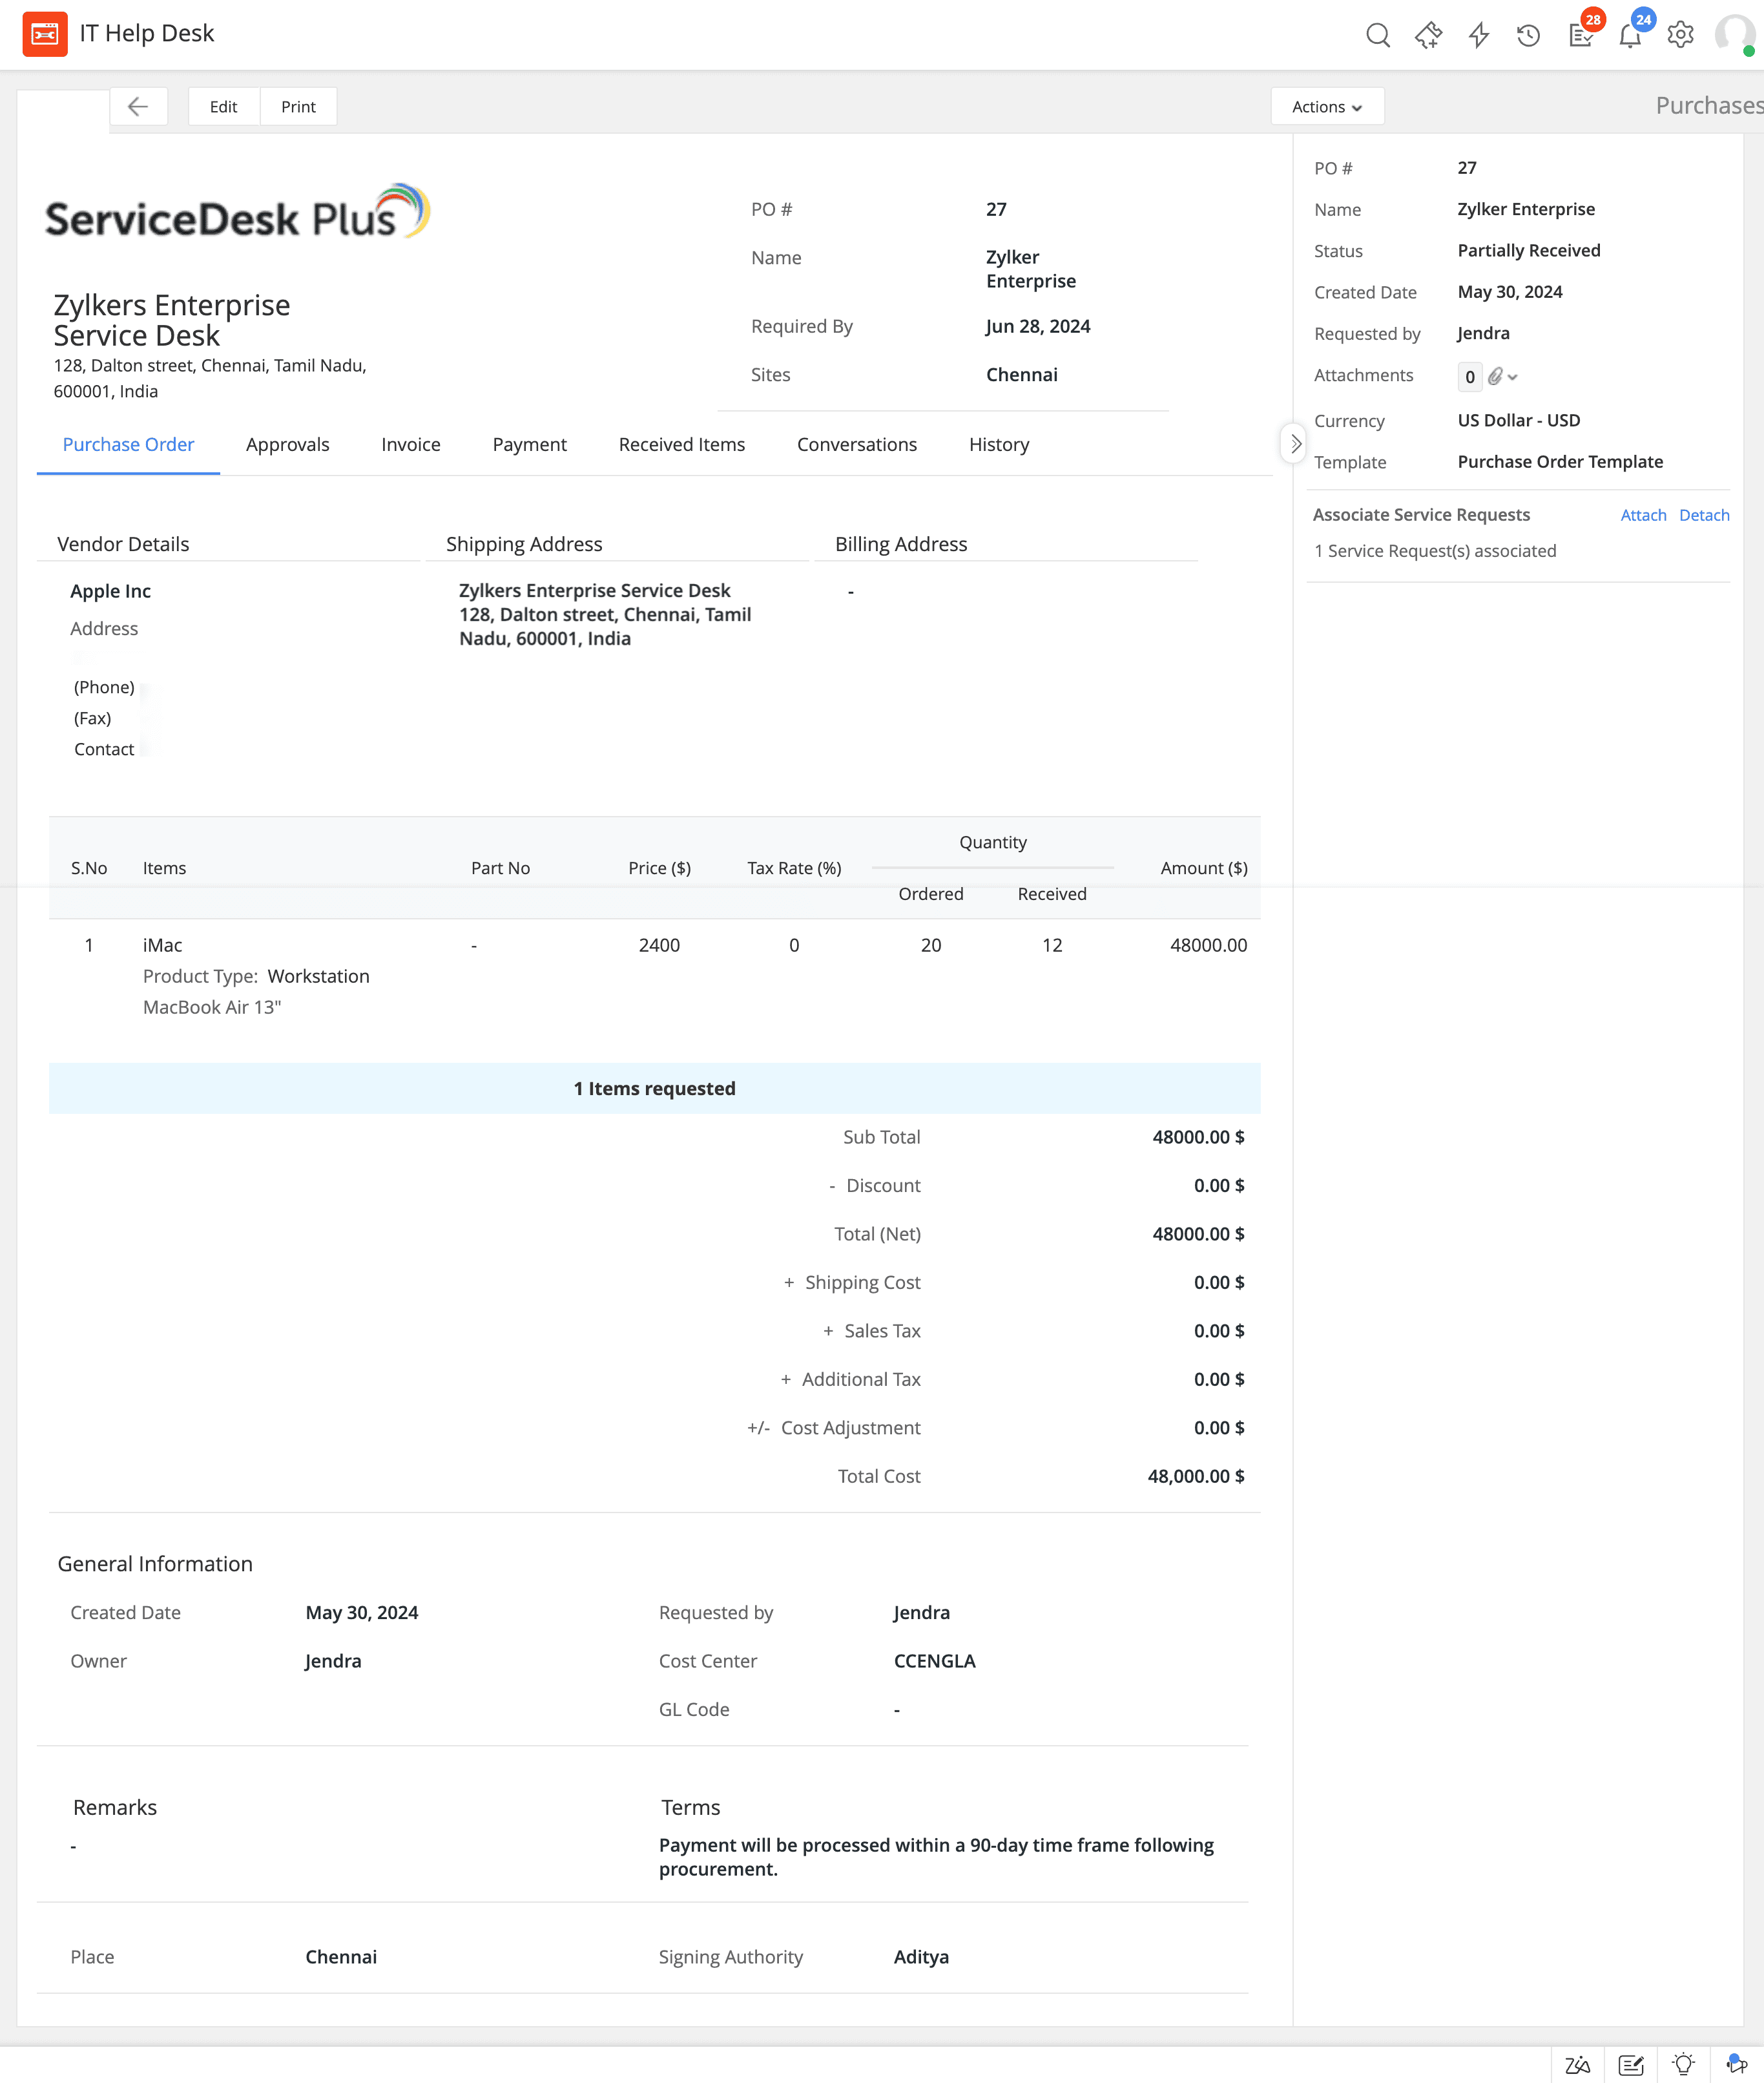Image resolution: width=1764 pixels, height=2083 pixels.
Task: Click the Edit button
Action: [x=223, y=107]
